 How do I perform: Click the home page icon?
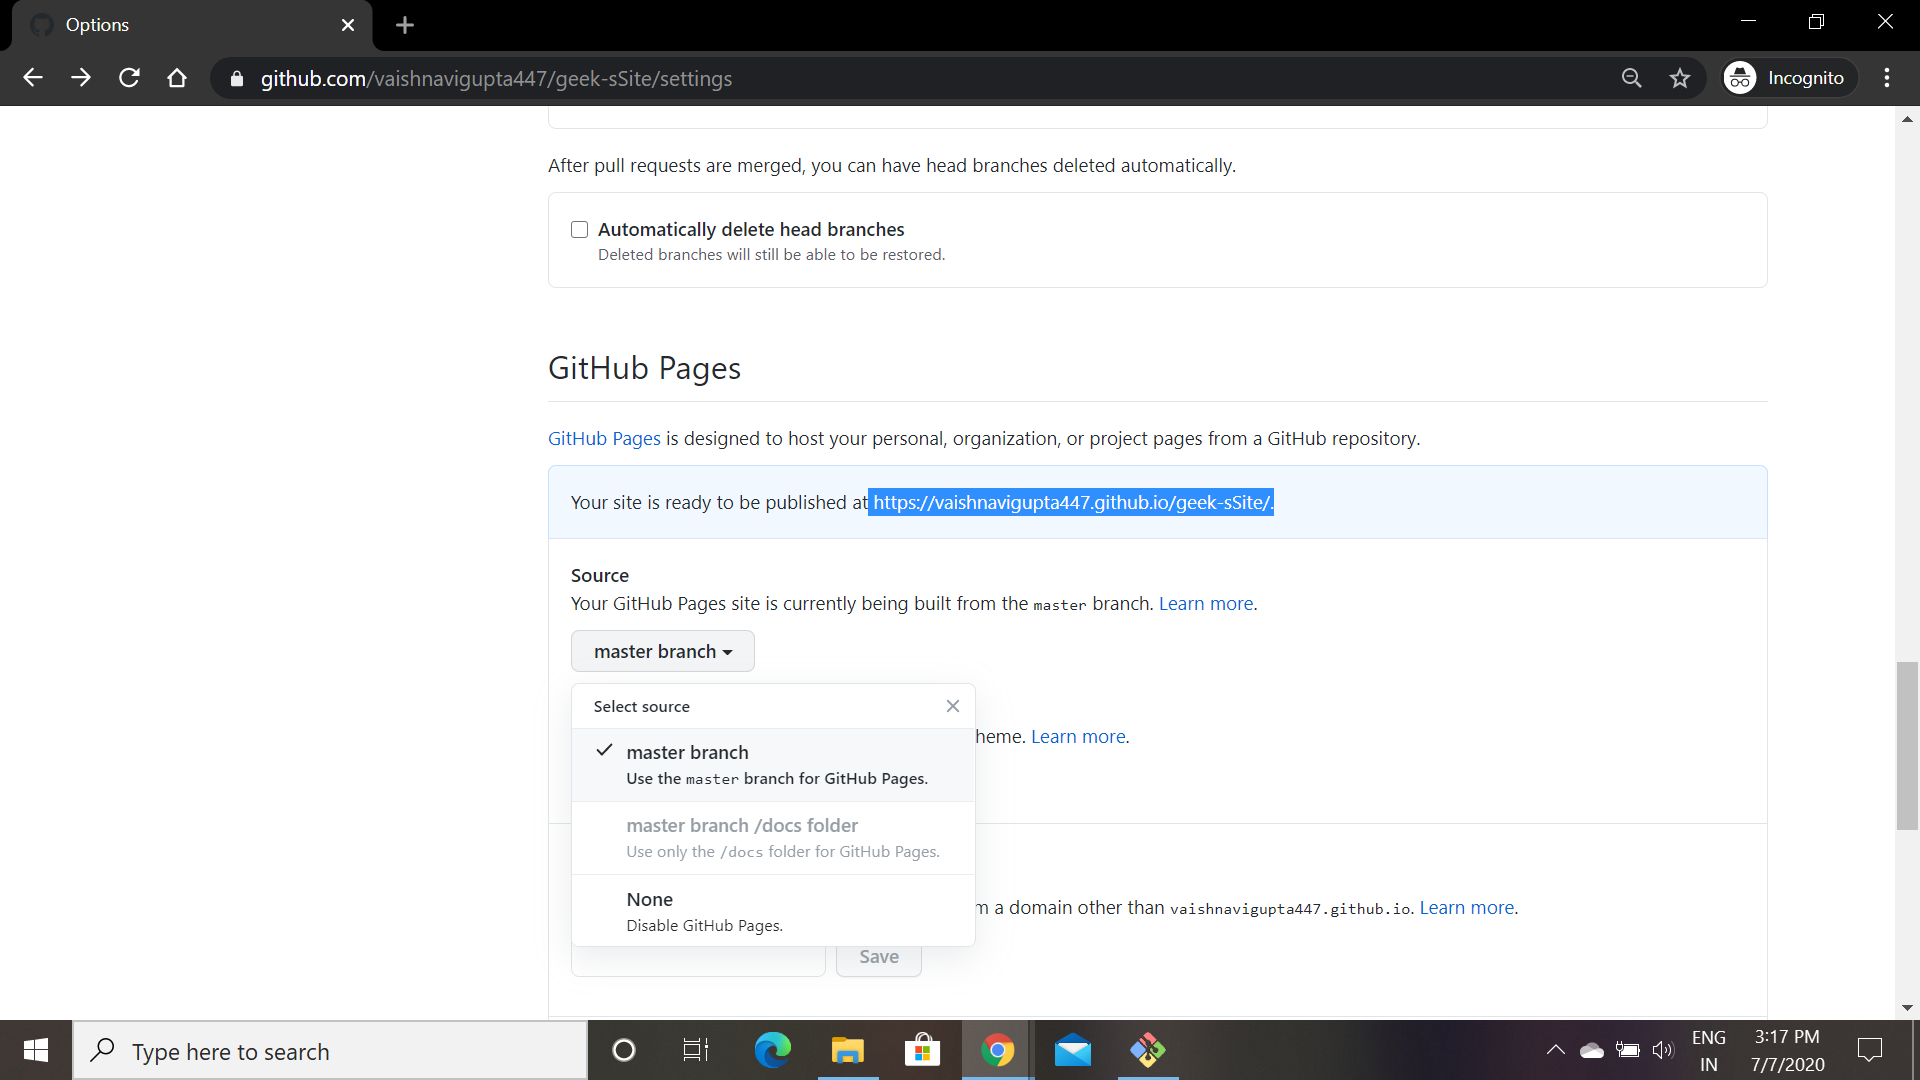click(x=177, y=78)
